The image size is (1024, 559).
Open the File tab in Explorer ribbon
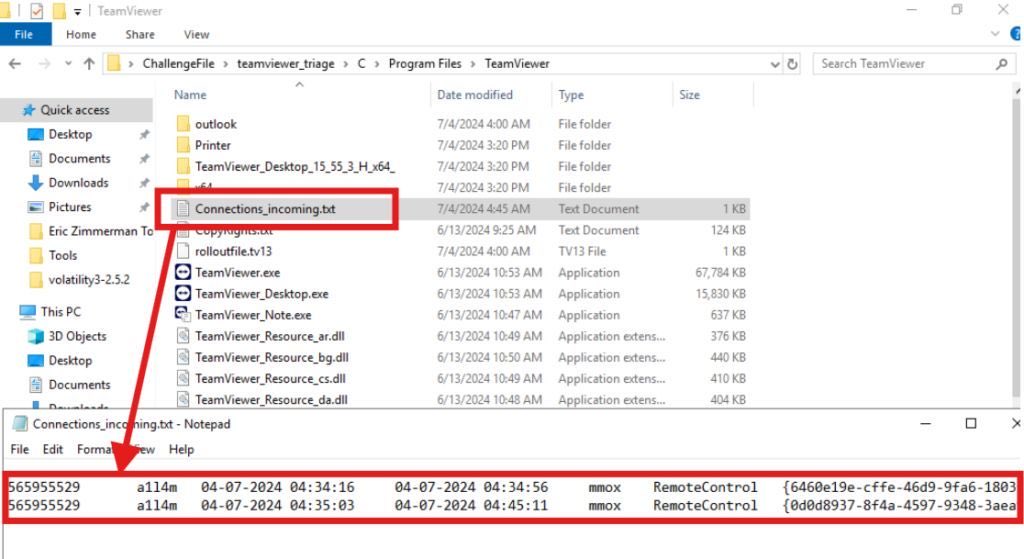(x=24, y=35)
